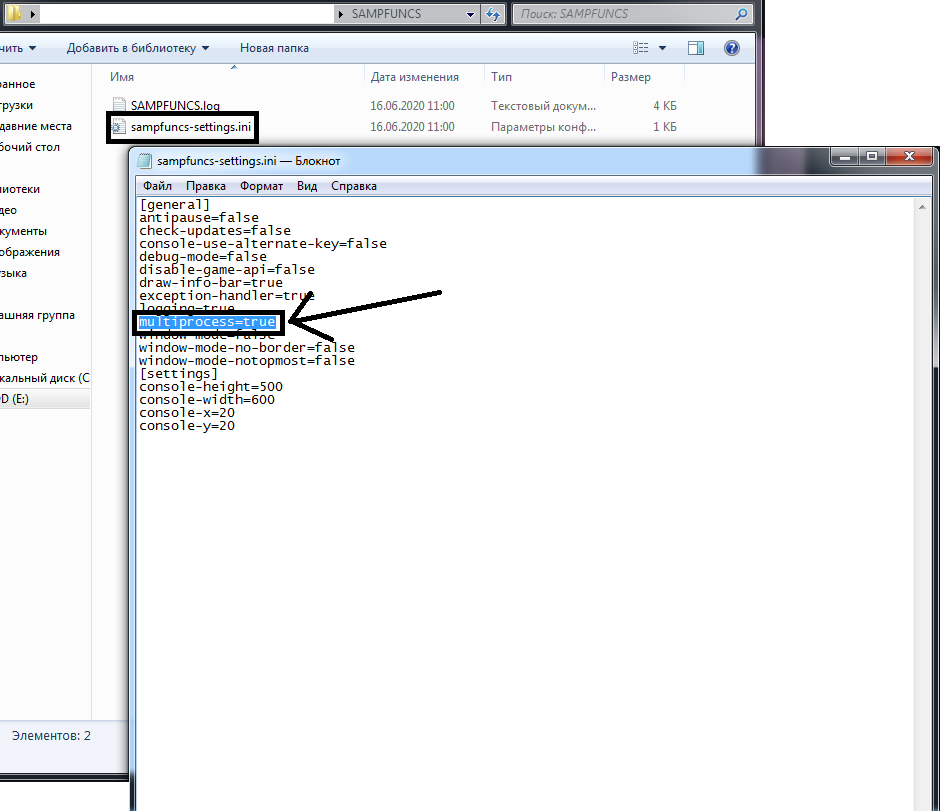Open the Формат menu in Notepad
The image size is (940, 811).
coord(261,186)
